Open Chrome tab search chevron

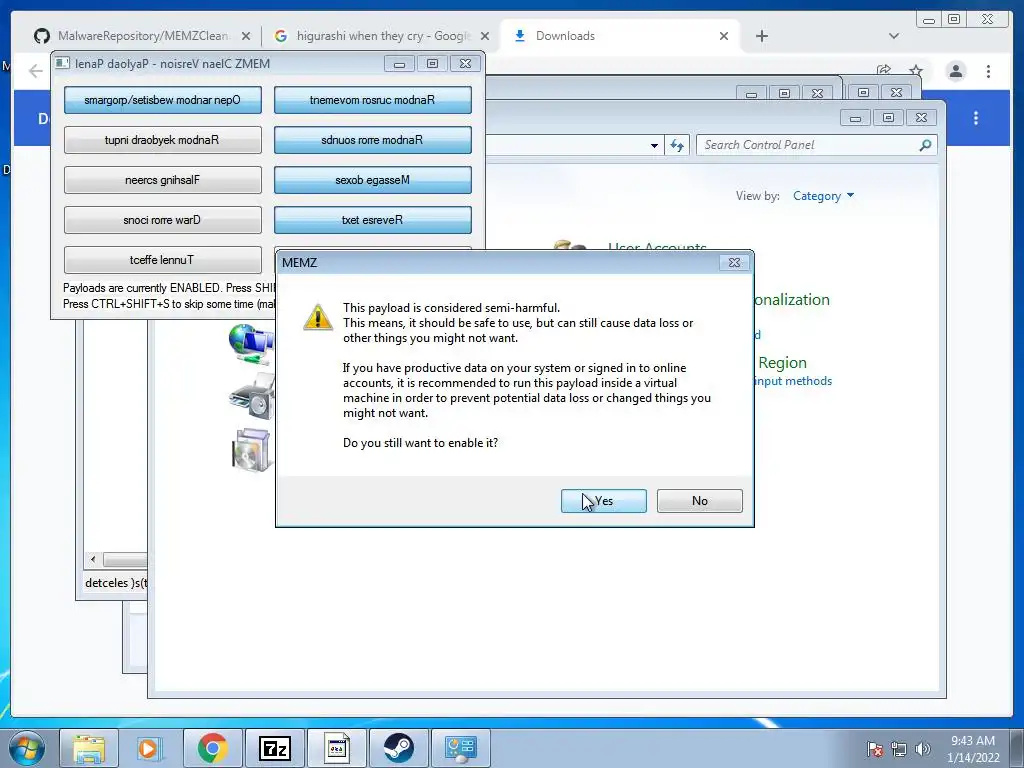[893, 36]
